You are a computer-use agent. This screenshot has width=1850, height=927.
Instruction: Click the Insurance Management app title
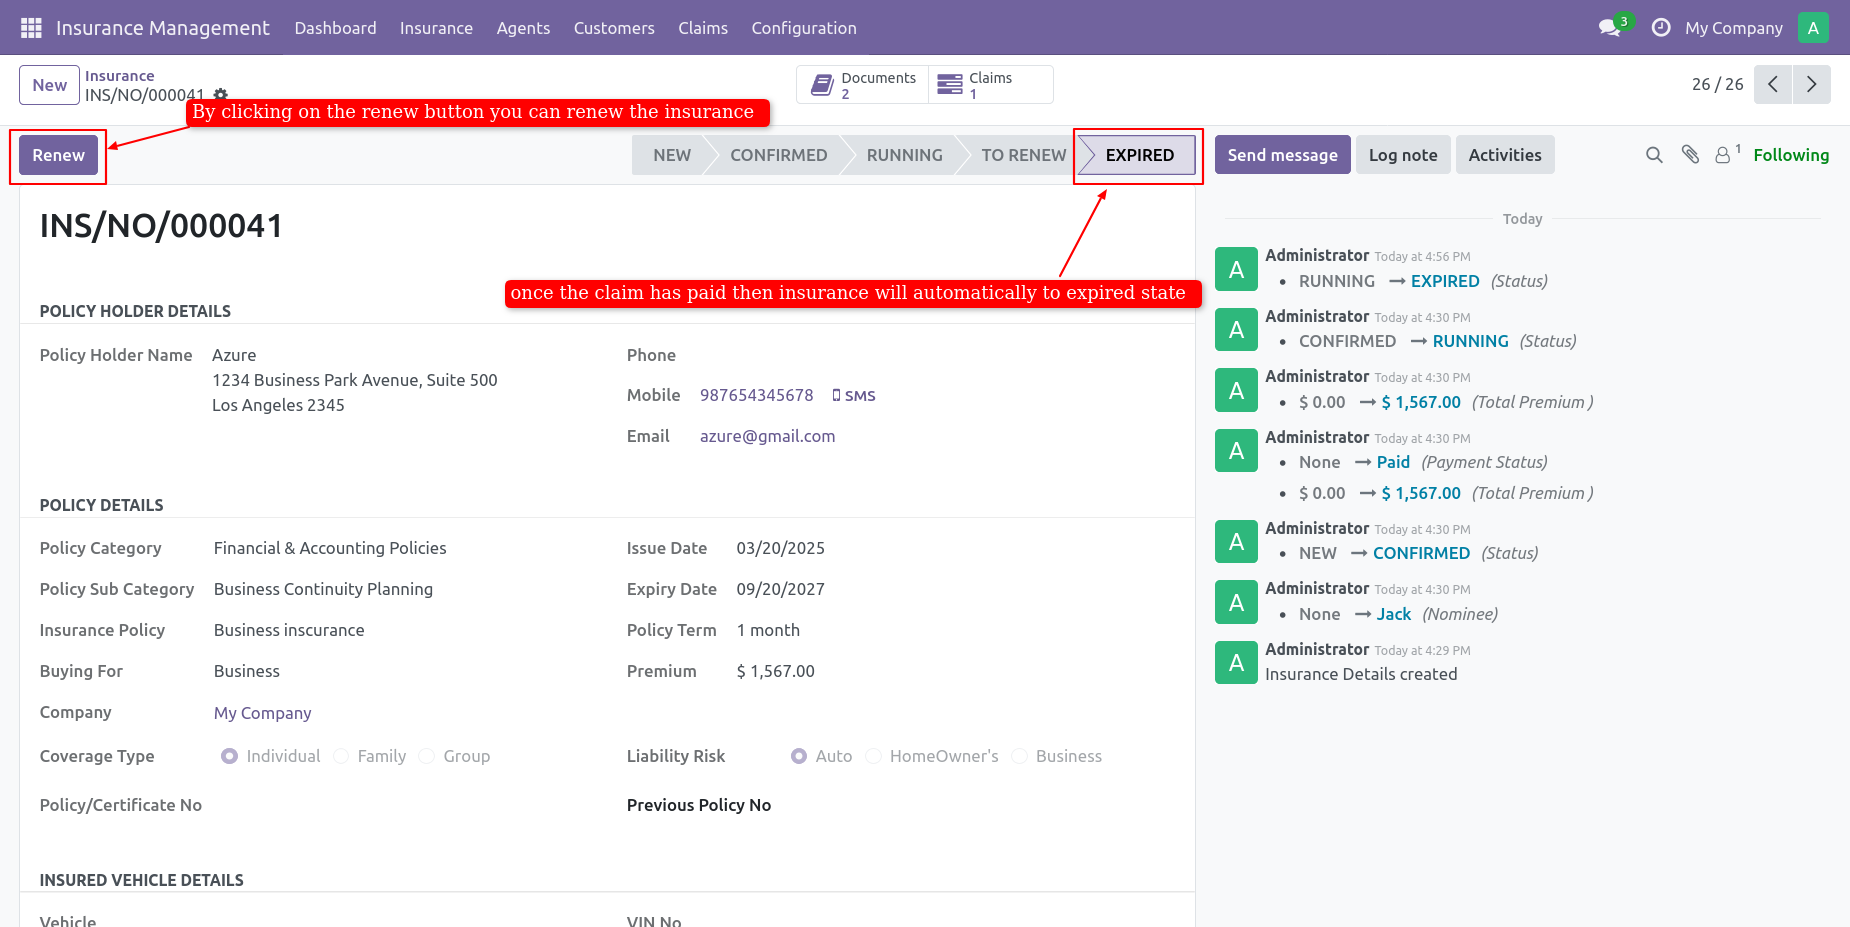[x=163, y=28]
